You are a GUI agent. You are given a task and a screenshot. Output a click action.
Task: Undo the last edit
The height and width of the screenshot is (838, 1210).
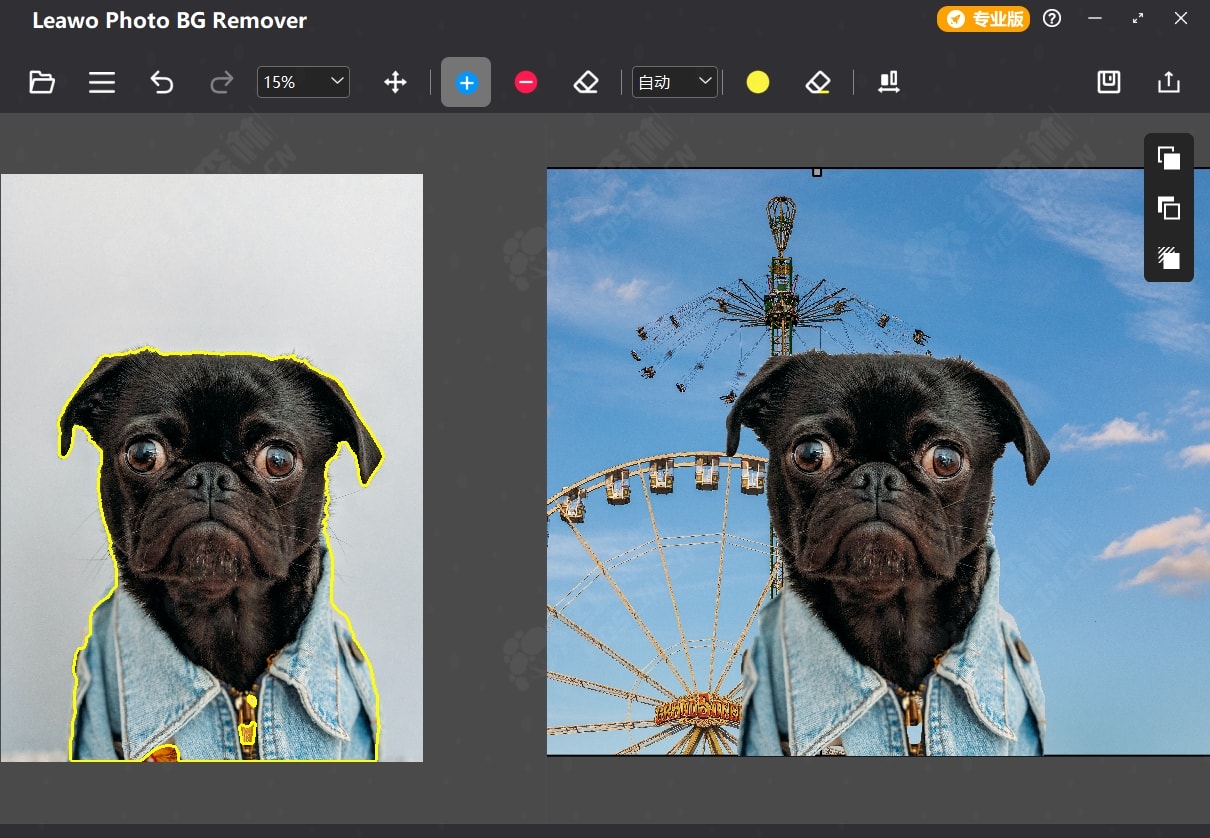point(162,82)
